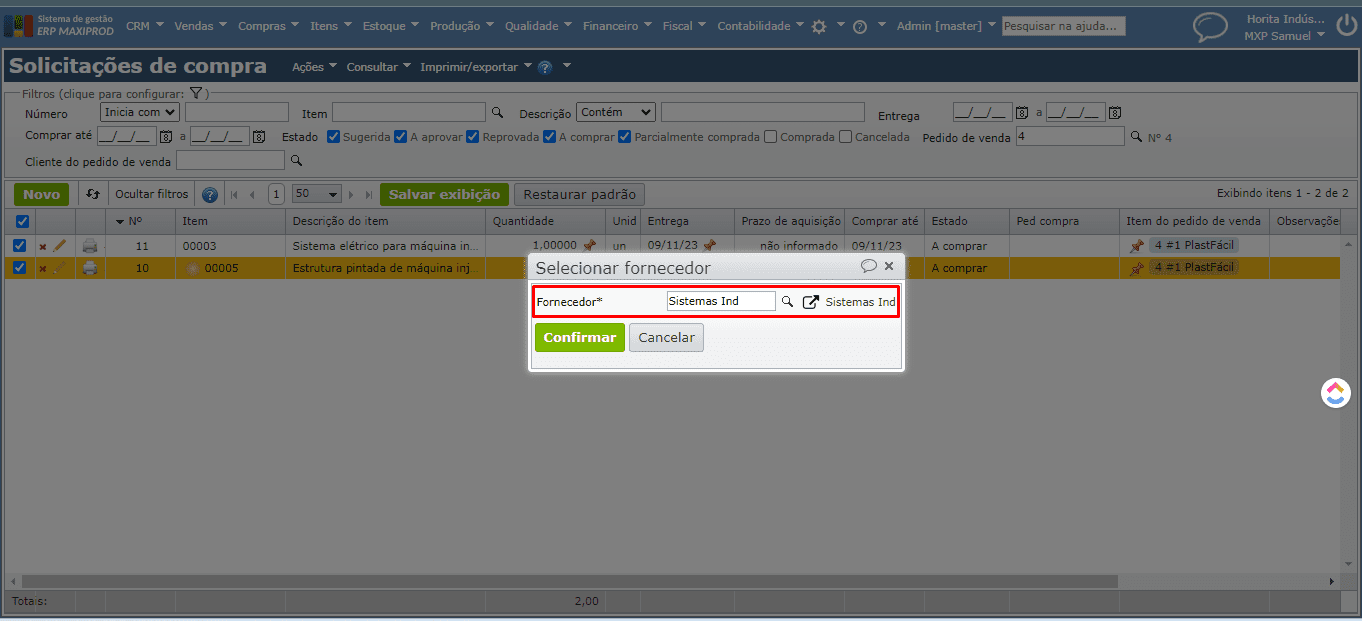Click the pencil edit icon for row 11
The image size is (1362, 621).
coord(59,245)
